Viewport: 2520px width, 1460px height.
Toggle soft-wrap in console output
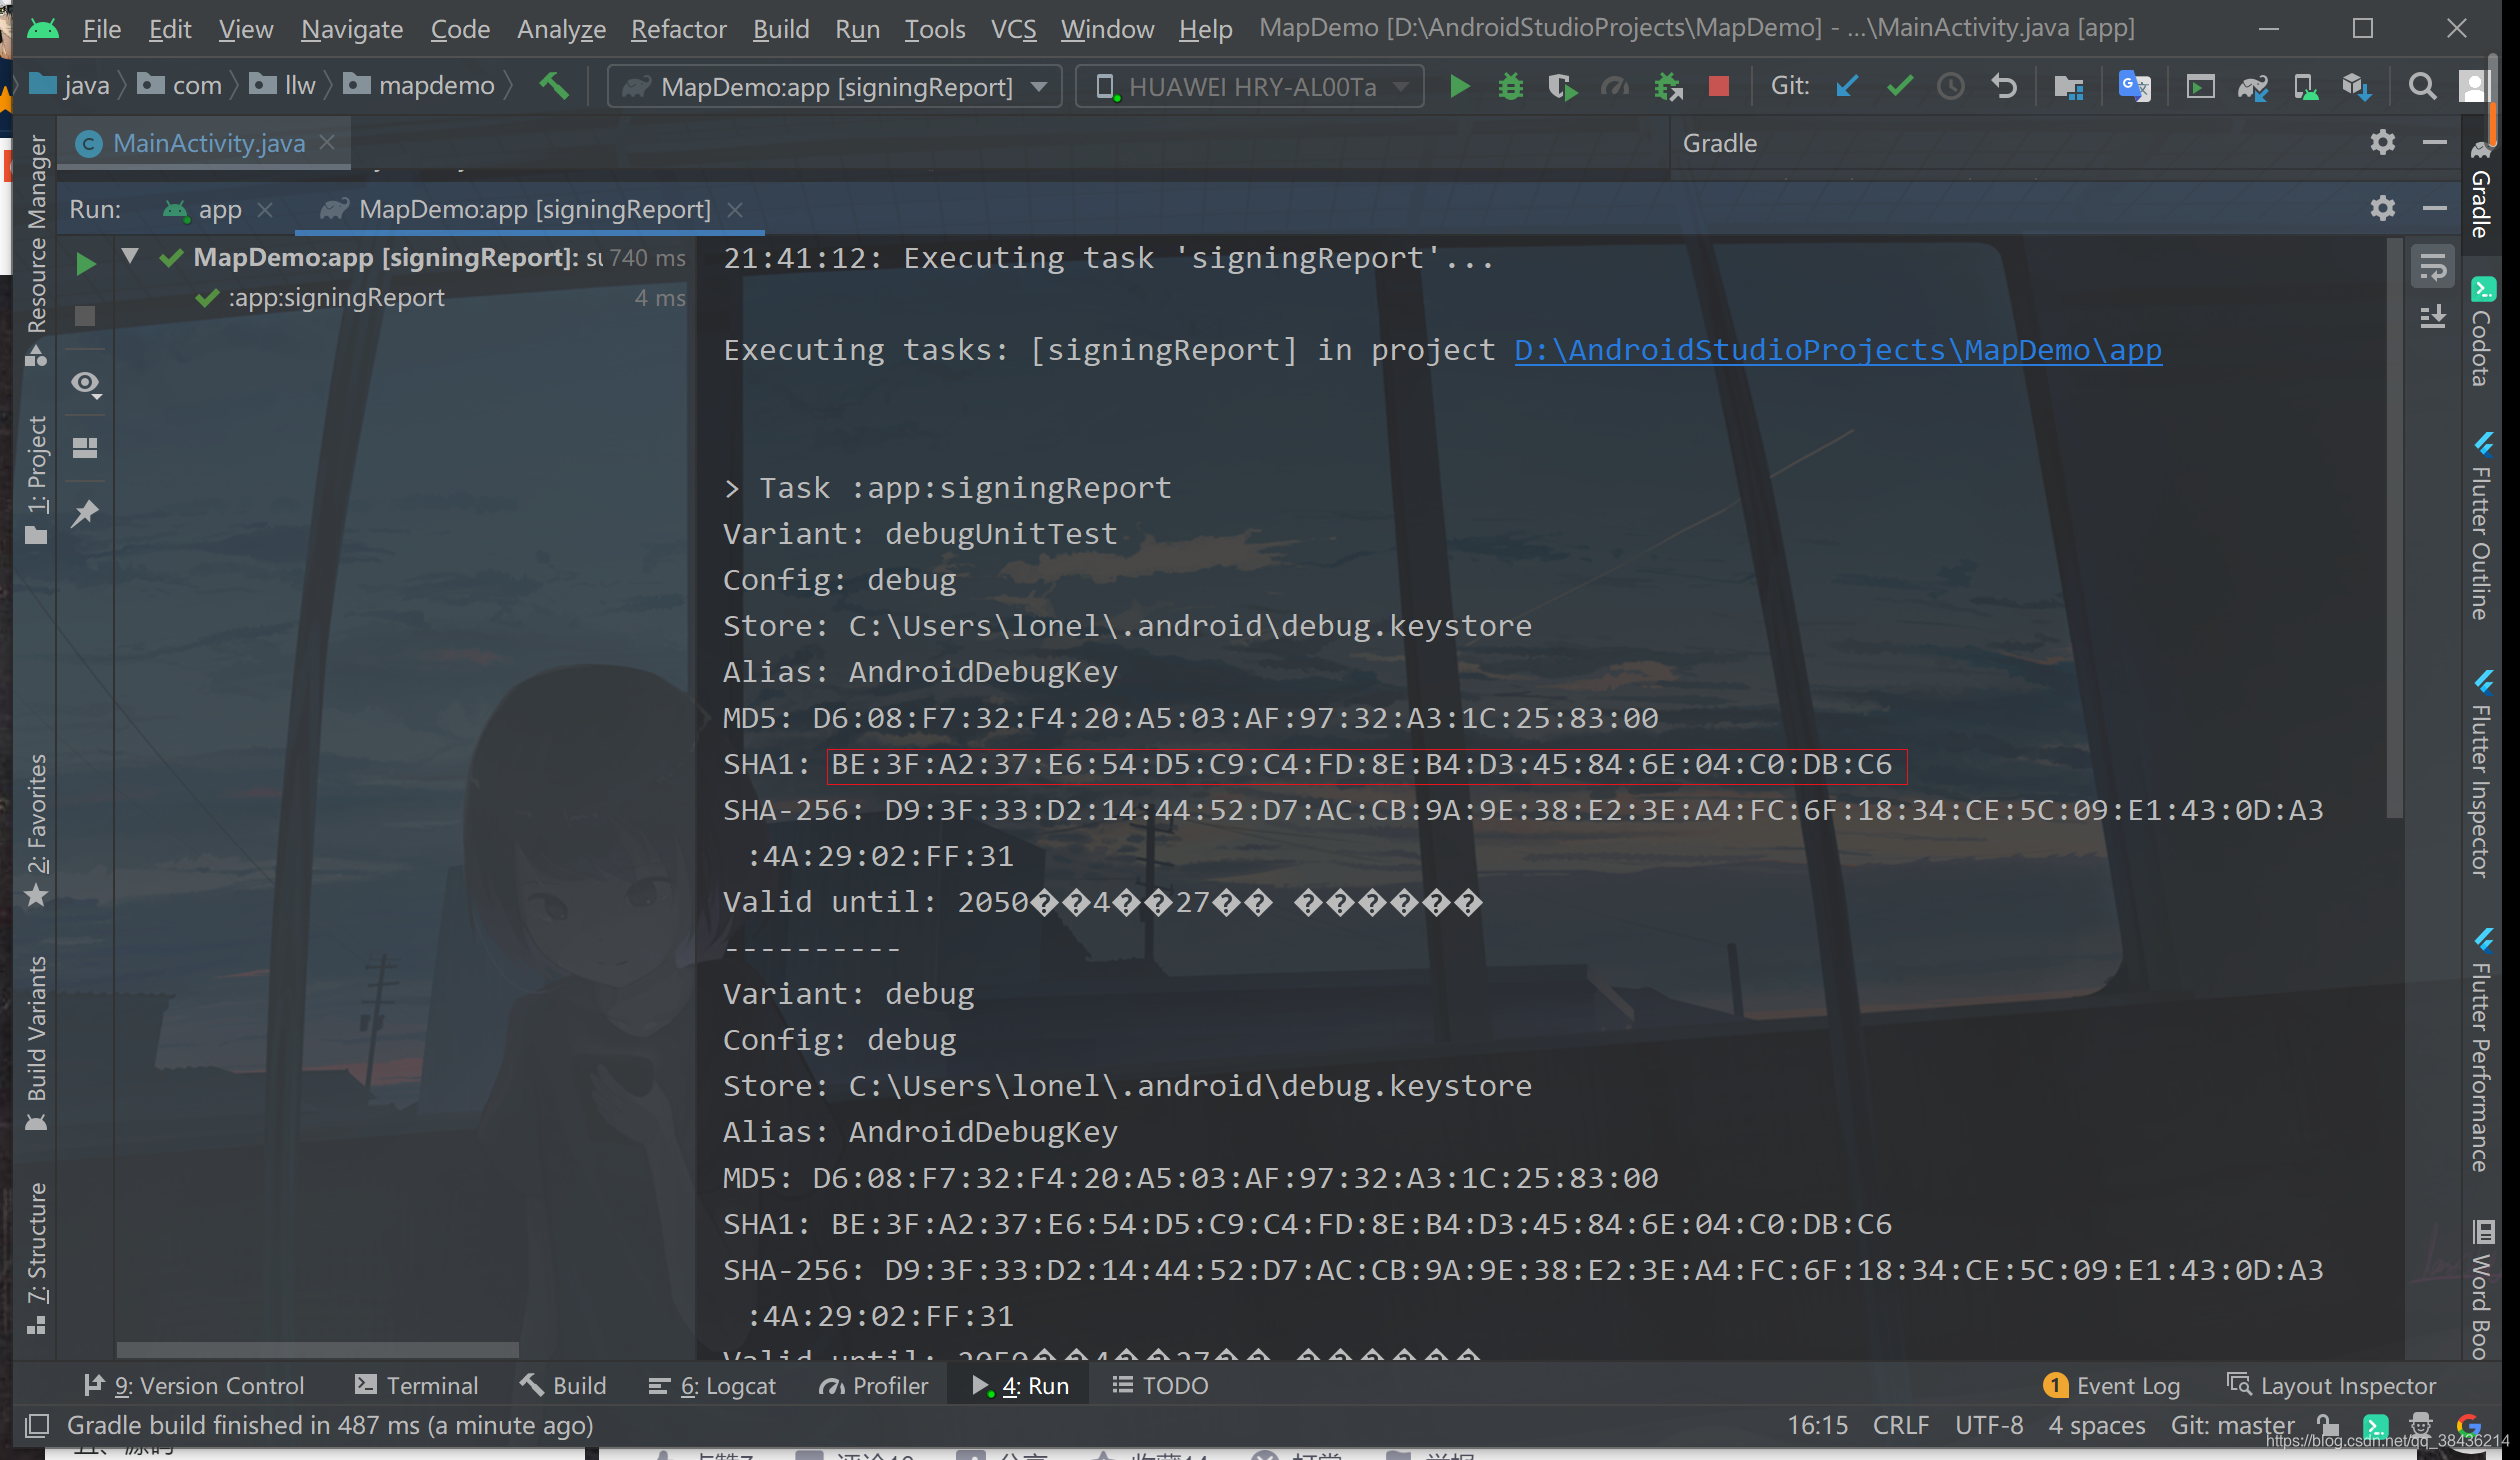[x=2431, y=267]
